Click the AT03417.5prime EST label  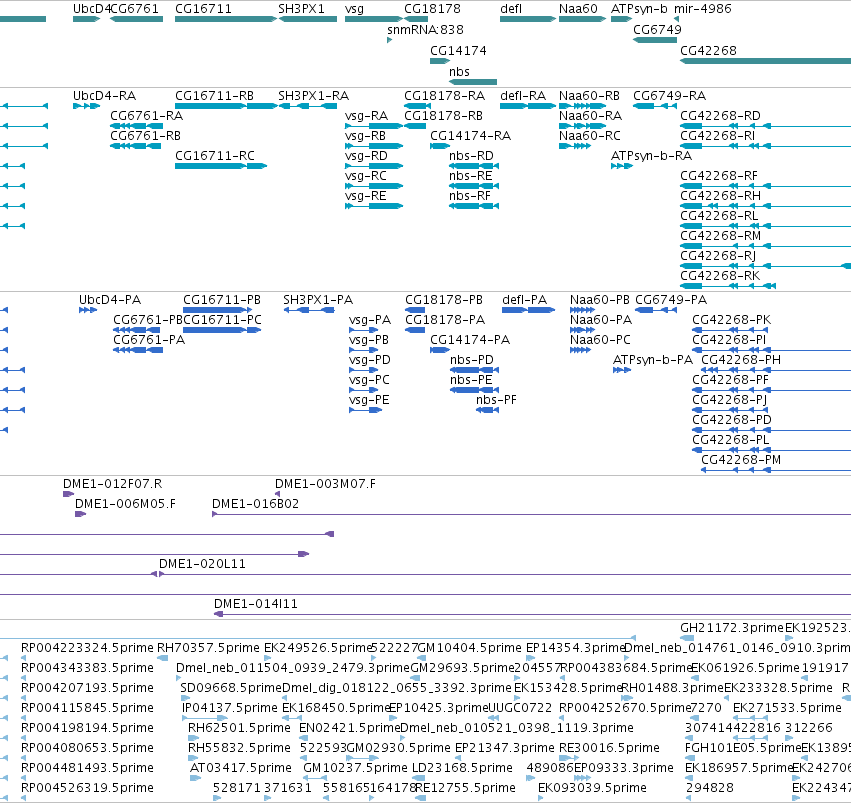(240, 768)
